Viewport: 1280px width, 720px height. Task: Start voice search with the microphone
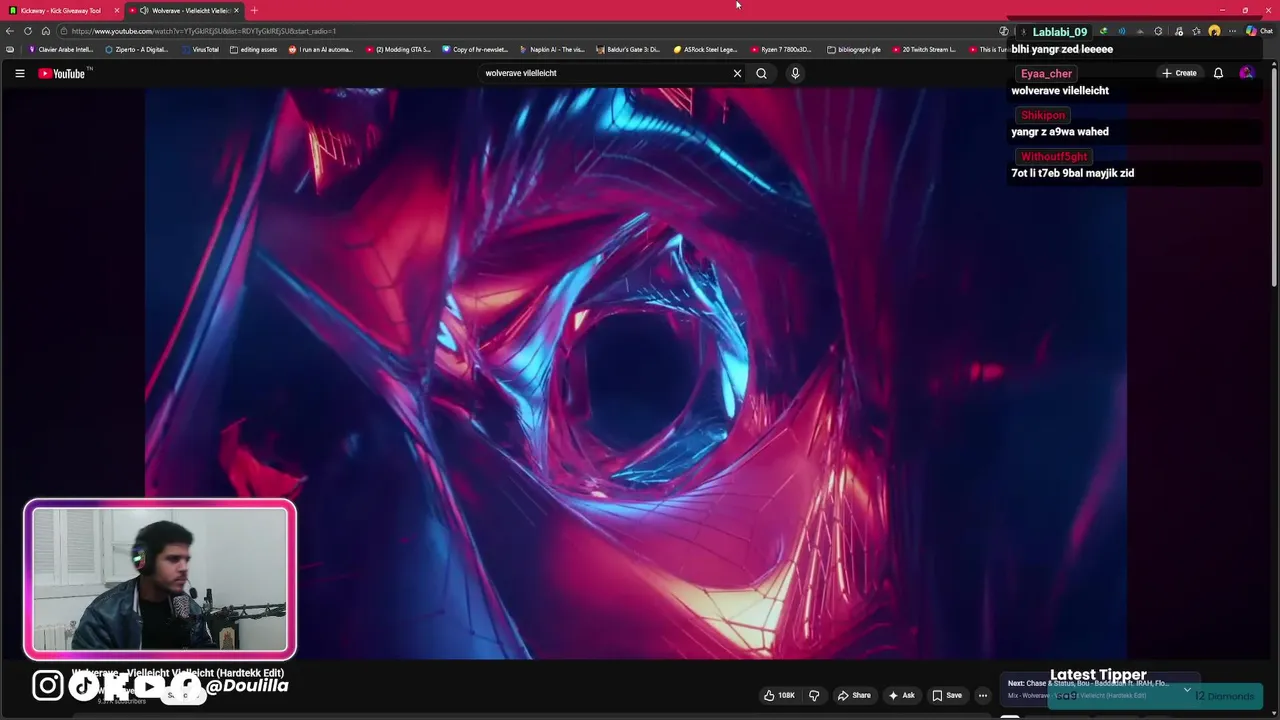click(795, 73)
